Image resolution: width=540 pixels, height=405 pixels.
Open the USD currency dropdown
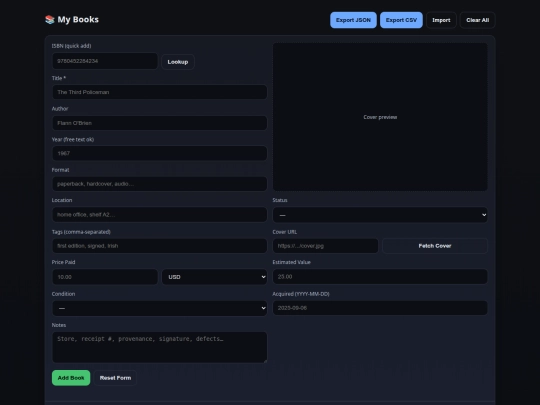215,277
